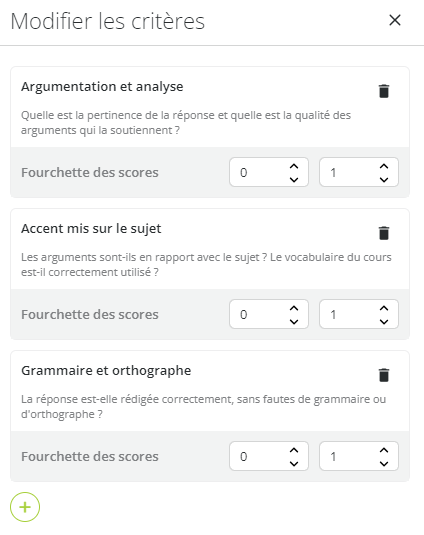The height and width of the screenshot is (535, 424).
Task: Increase maximum score for Grammaire et orthographe
Action: [x=384, y=450]
